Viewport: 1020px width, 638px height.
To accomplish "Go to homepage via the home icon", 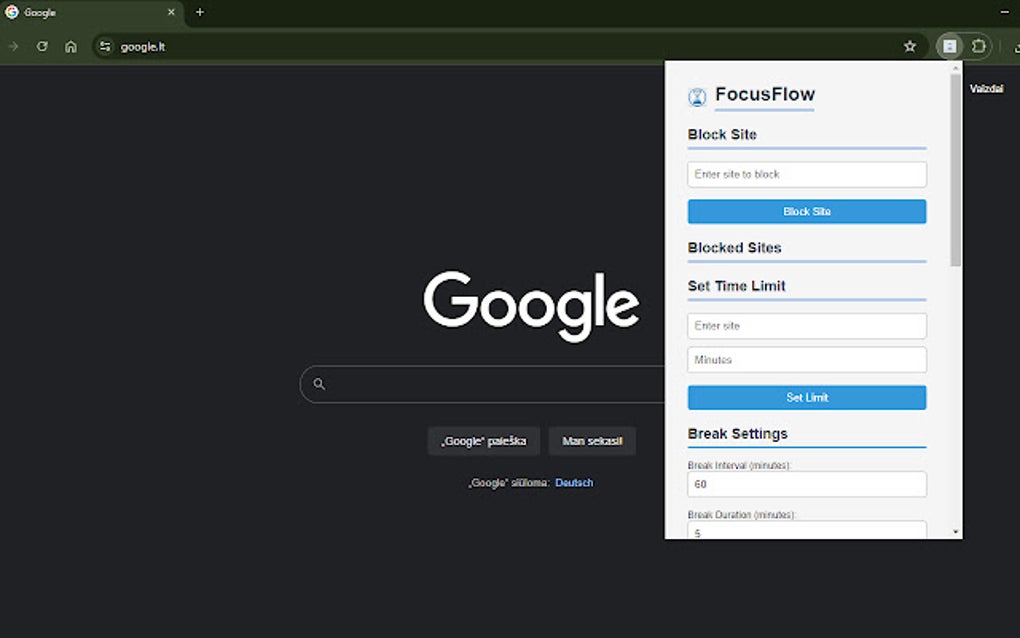I will 71,46.
